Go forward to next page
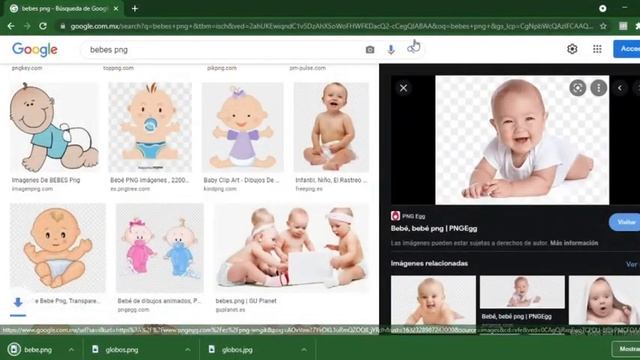 coord(27,26)
